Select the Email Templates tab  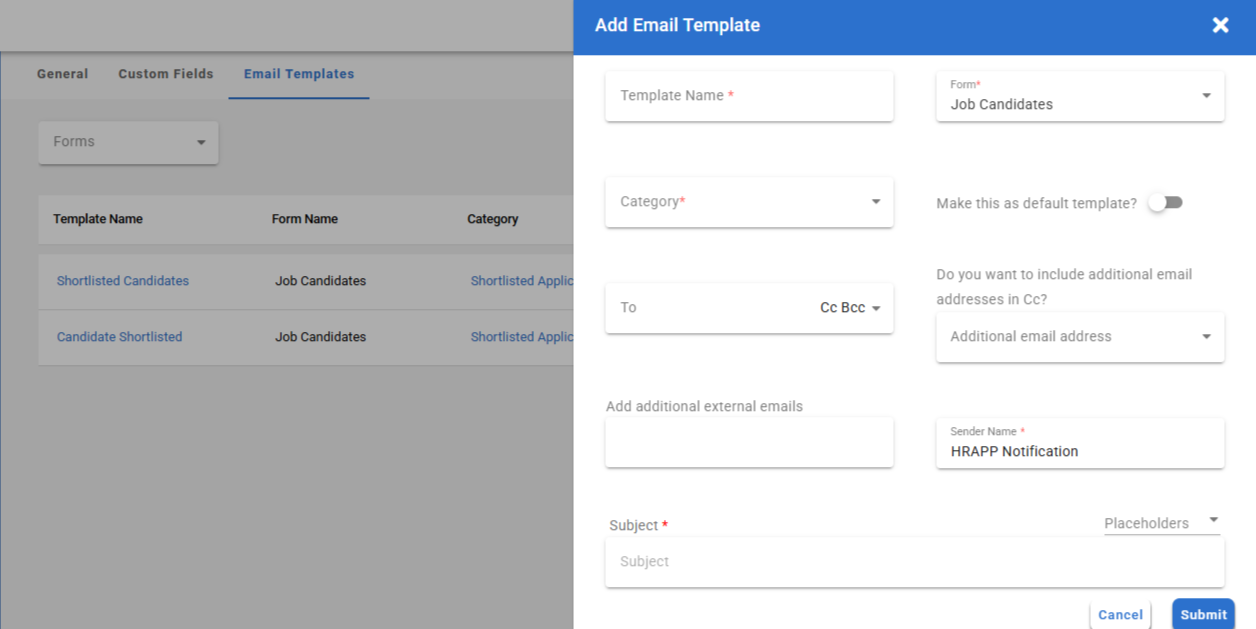[x=299, y=74]
